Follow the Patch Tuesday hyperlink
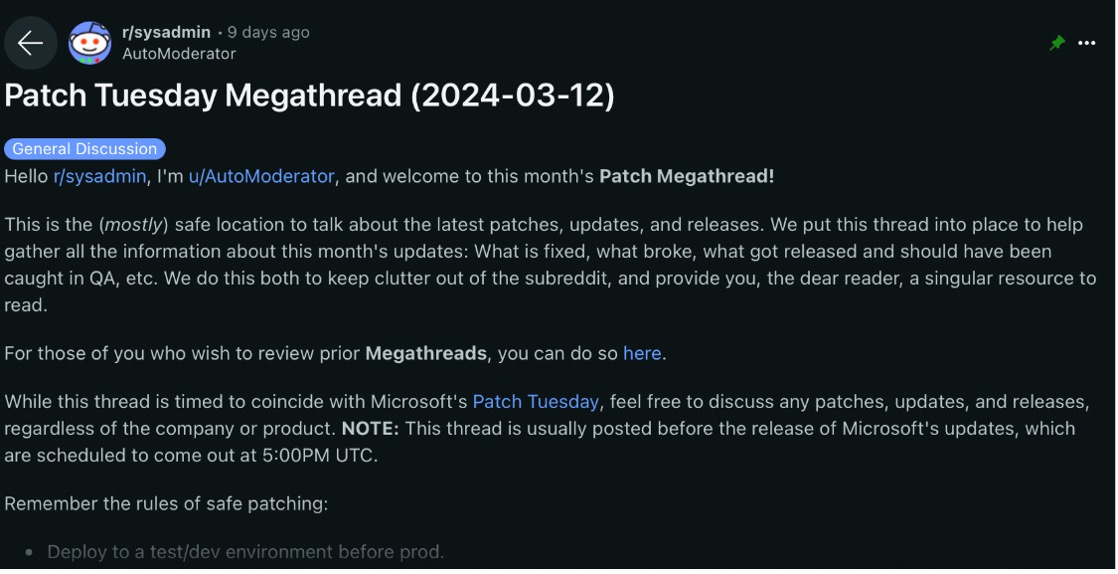The height and width of the screenshot is (574, 1118). [535, 401]
